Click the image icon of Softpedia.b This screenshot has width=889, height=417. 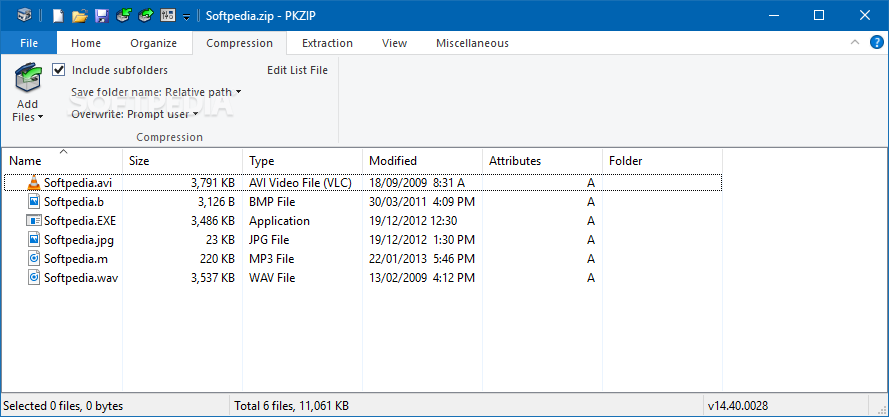[x=34, y=201]
